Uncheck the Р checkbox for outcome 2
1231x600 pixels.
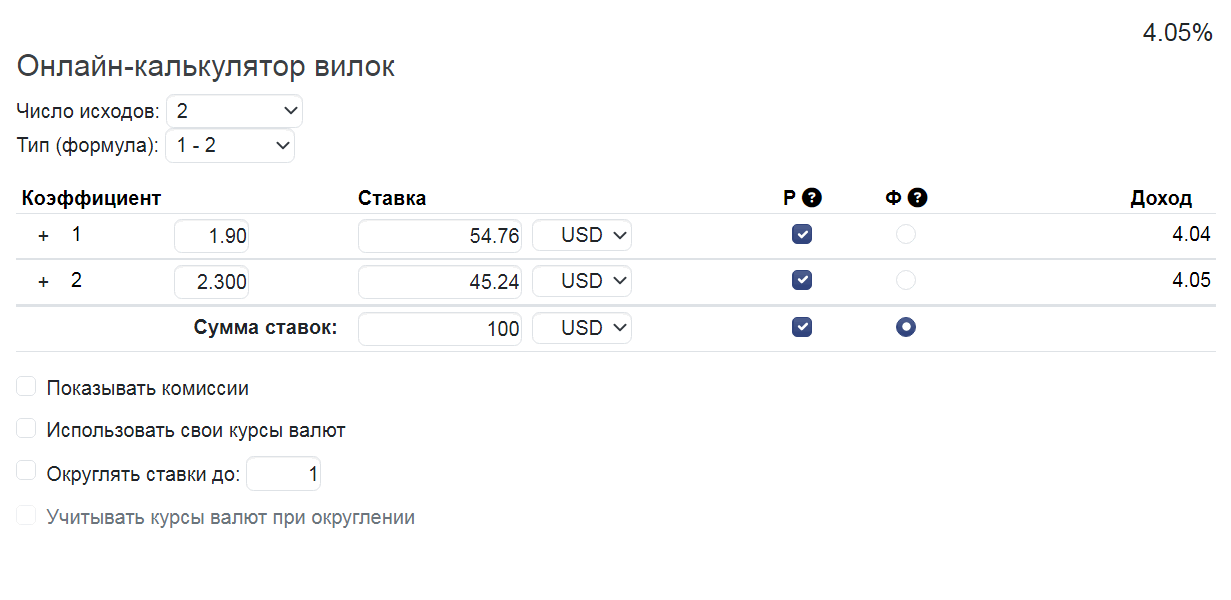click(x=802, y=280)
